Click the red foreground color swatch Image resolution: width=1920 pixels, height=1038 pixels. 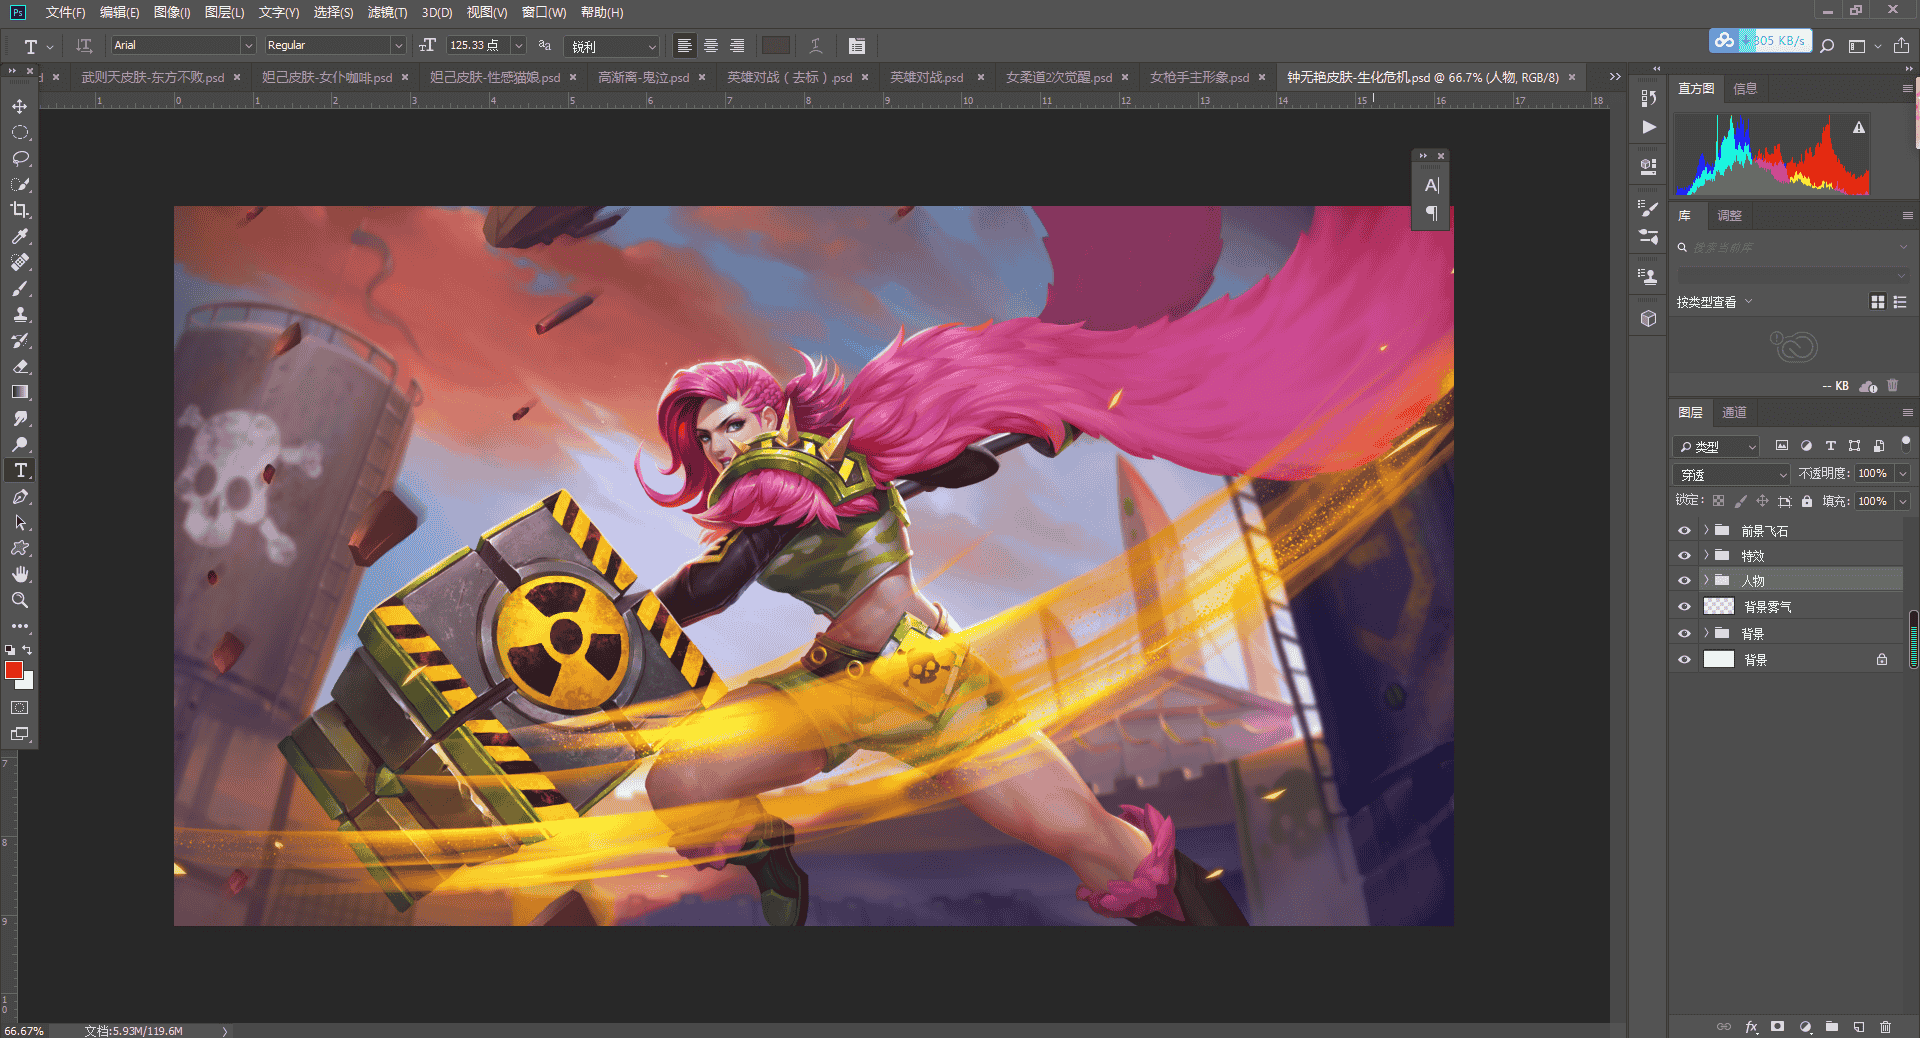[x=14, y=670]
